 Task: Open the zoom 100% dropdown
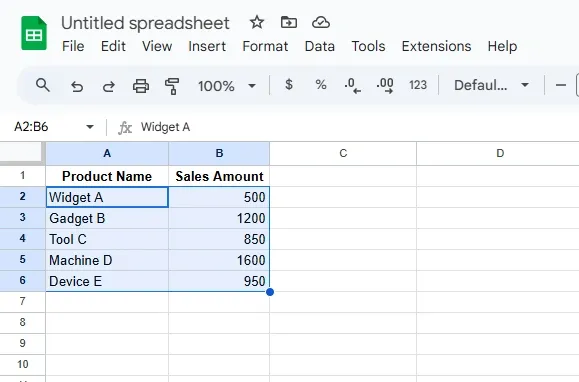coord(227,86)
